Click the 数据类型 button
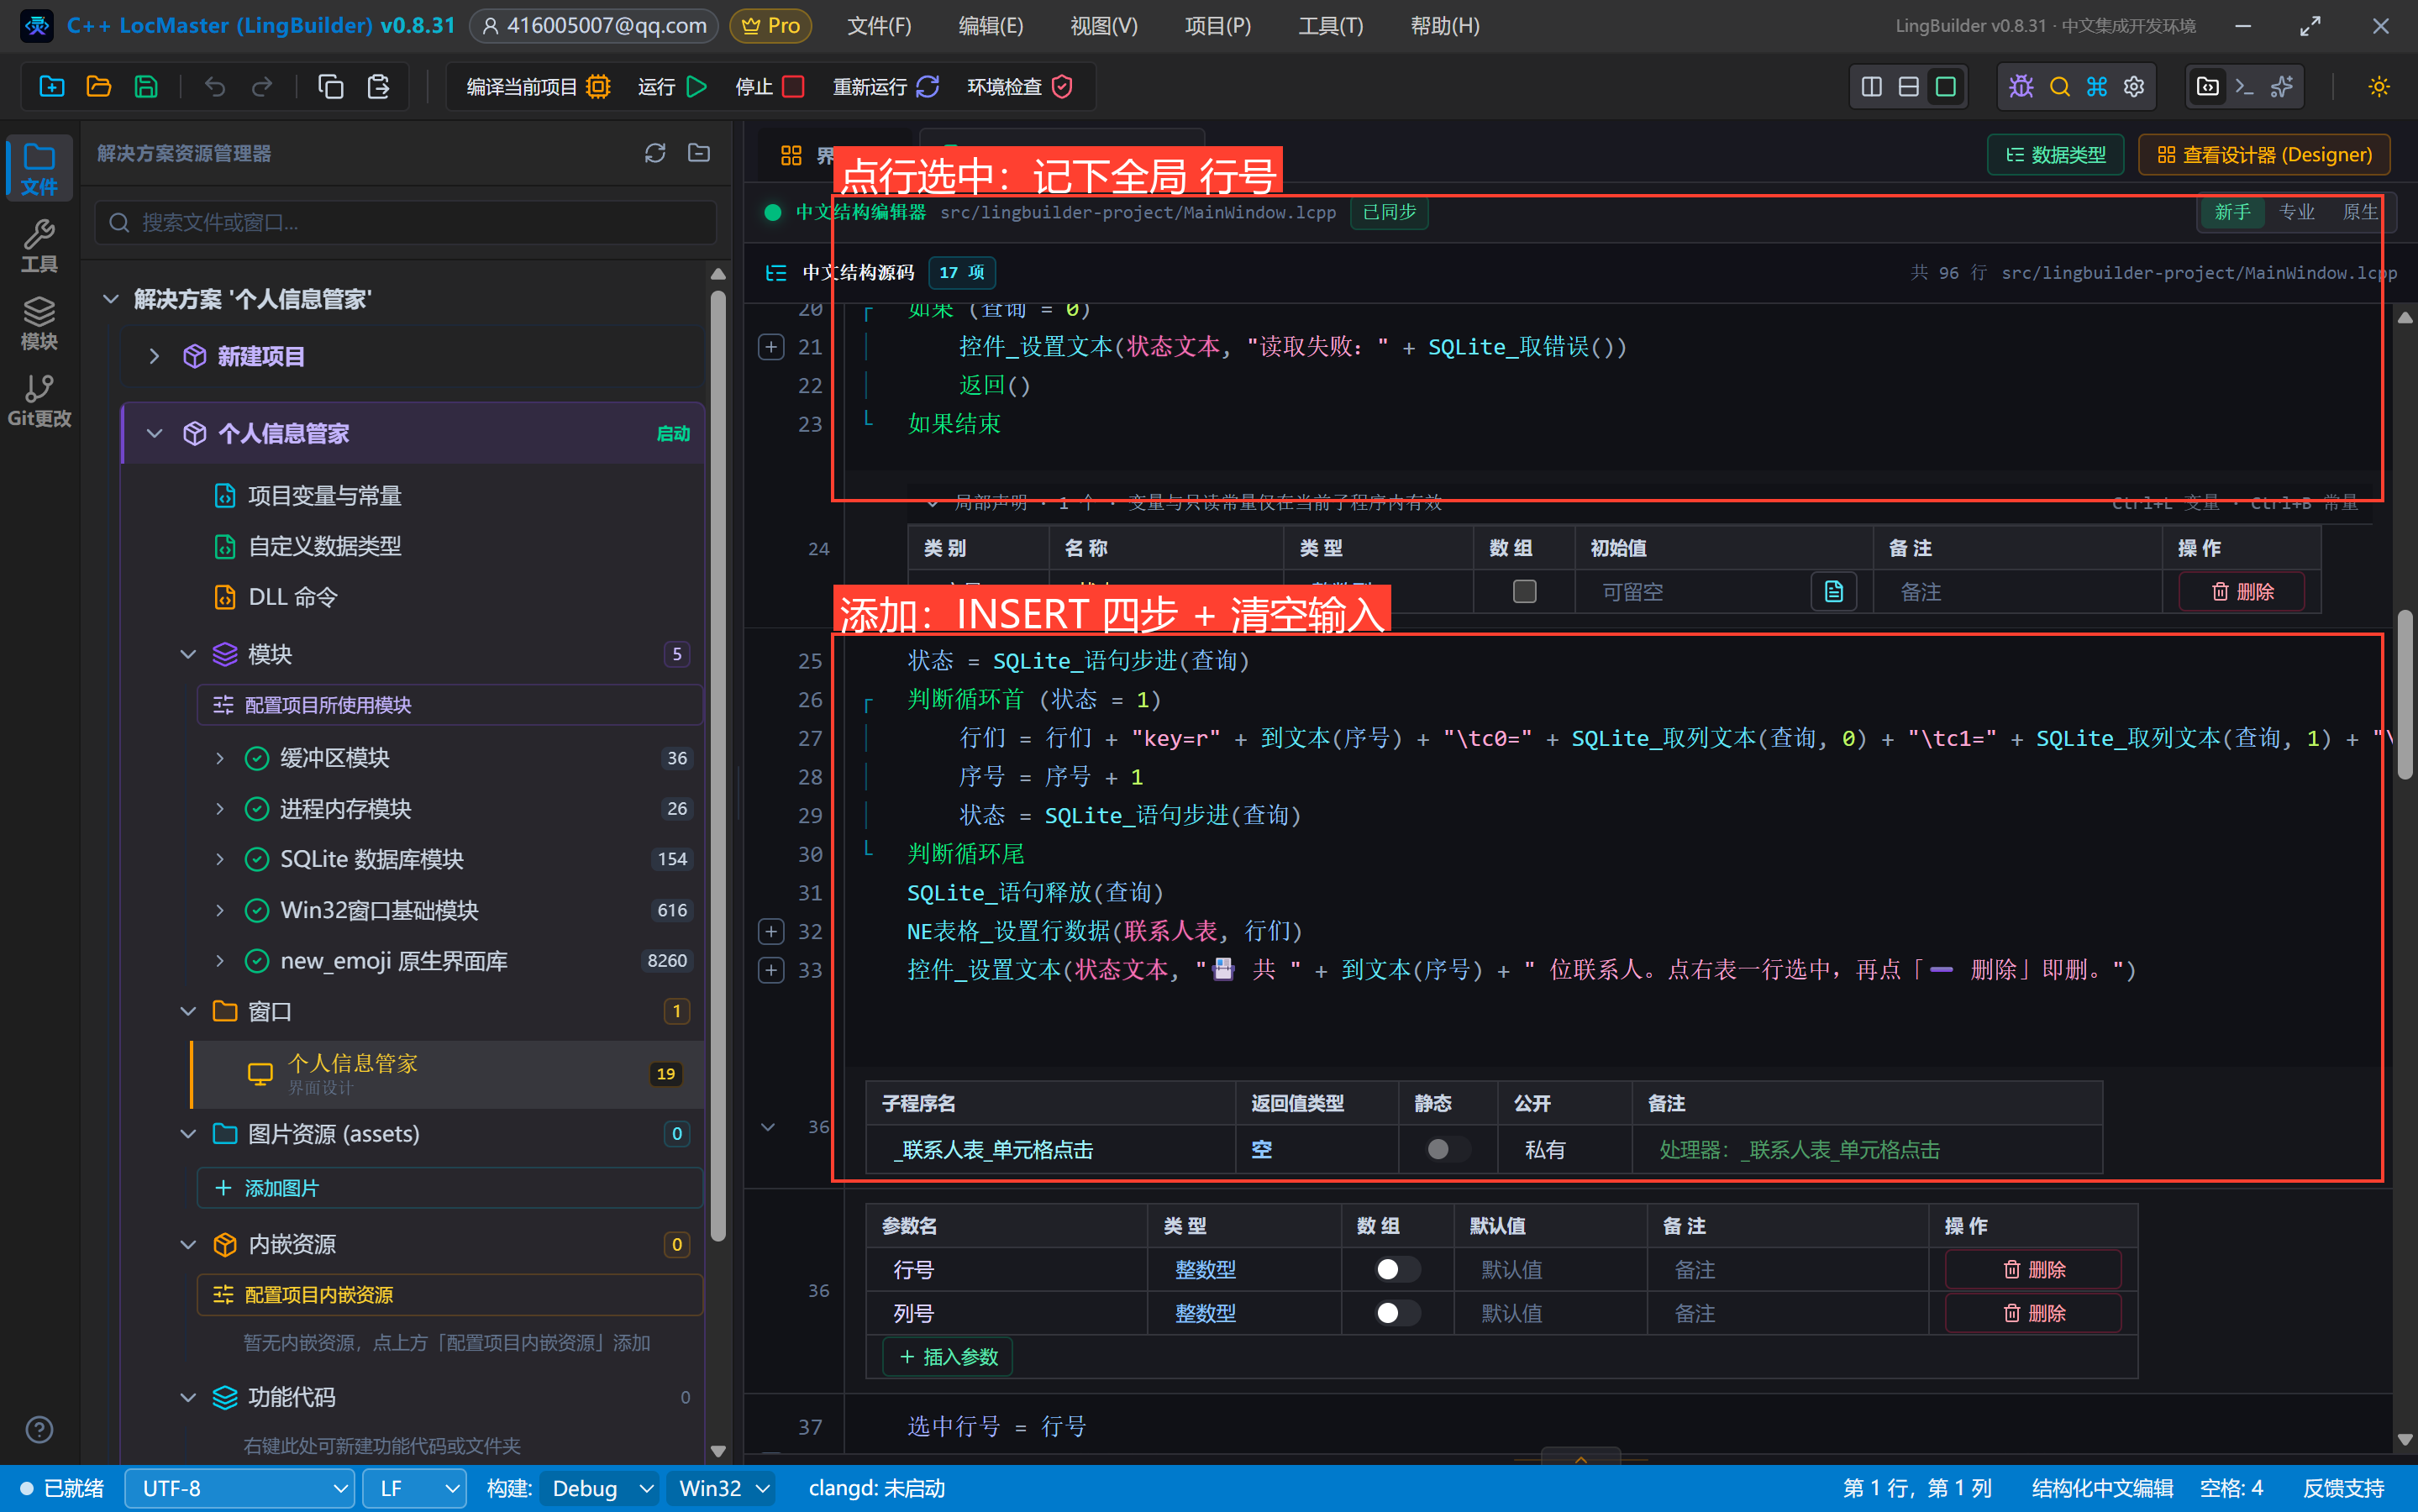The image size is (2418, 1512). click(2055, 155)
